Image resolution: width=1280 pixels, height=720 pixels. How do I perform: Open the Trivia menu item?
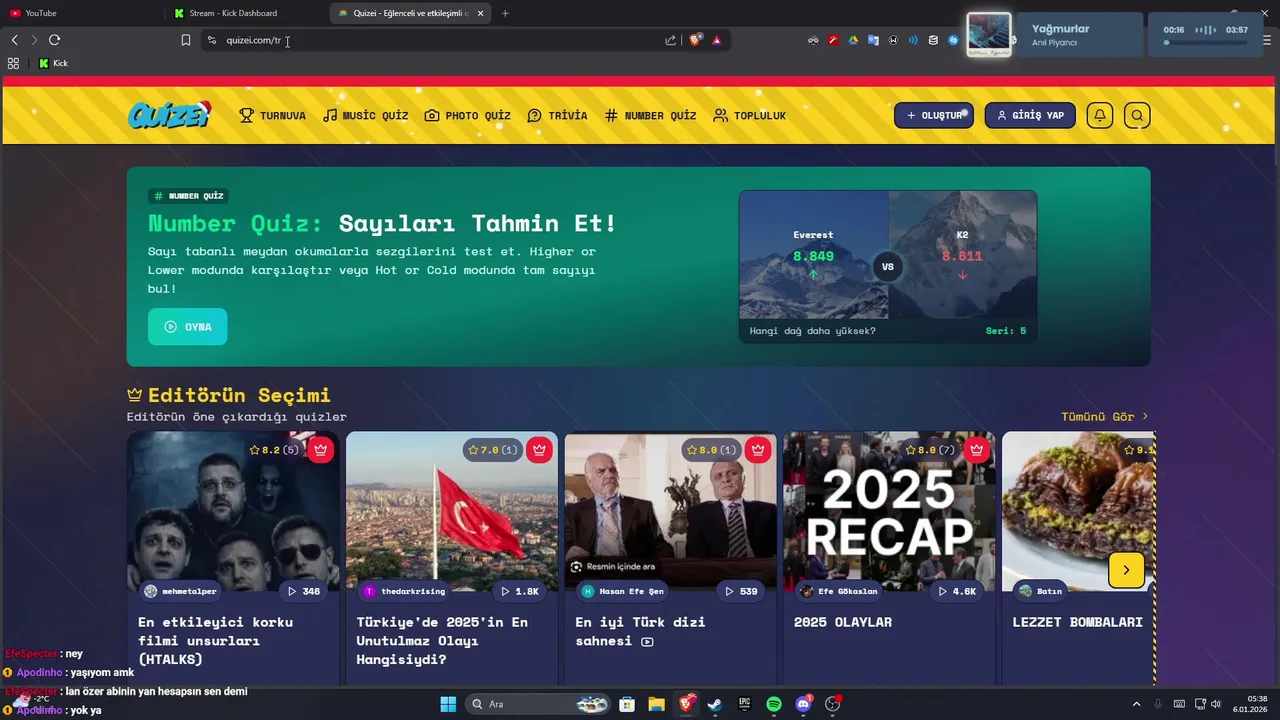(558, 115)
